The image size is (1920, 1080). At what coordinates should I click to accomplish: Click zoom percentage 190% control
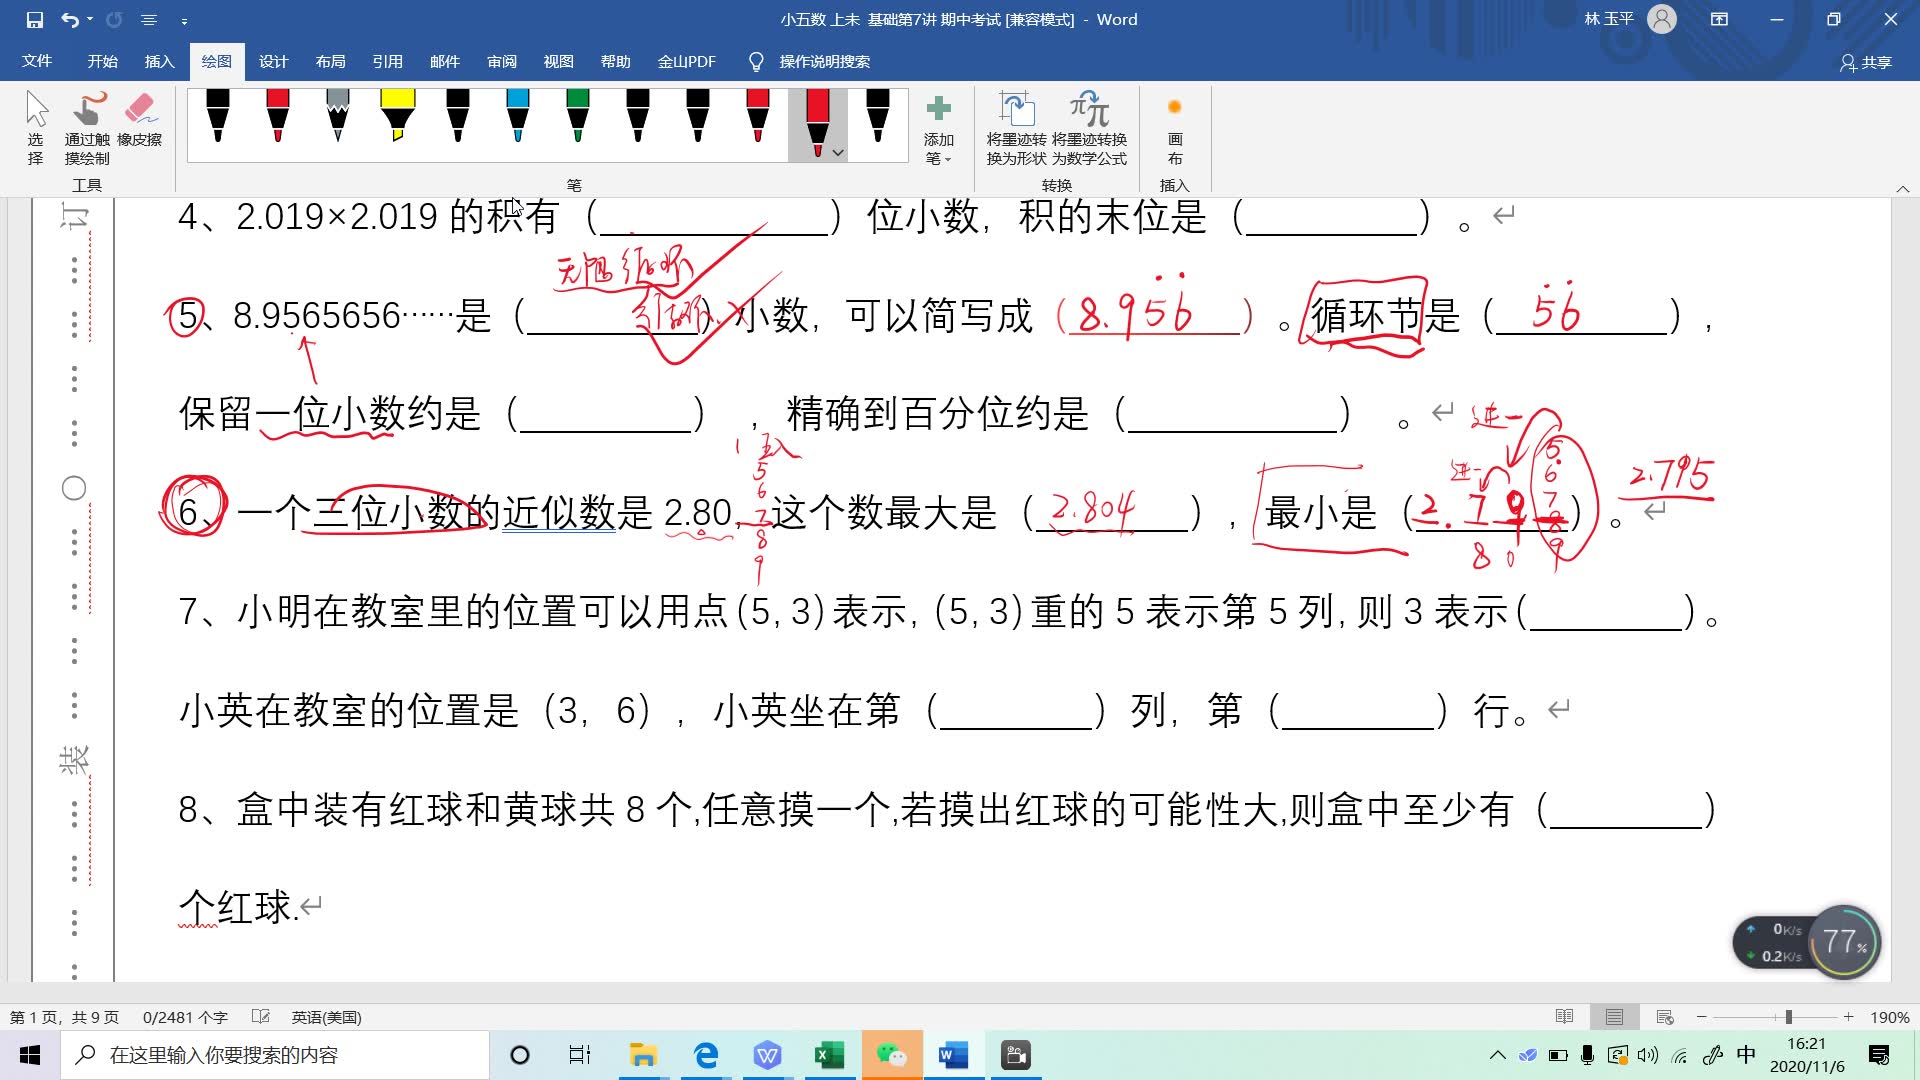click(x=1894, y=1015)
